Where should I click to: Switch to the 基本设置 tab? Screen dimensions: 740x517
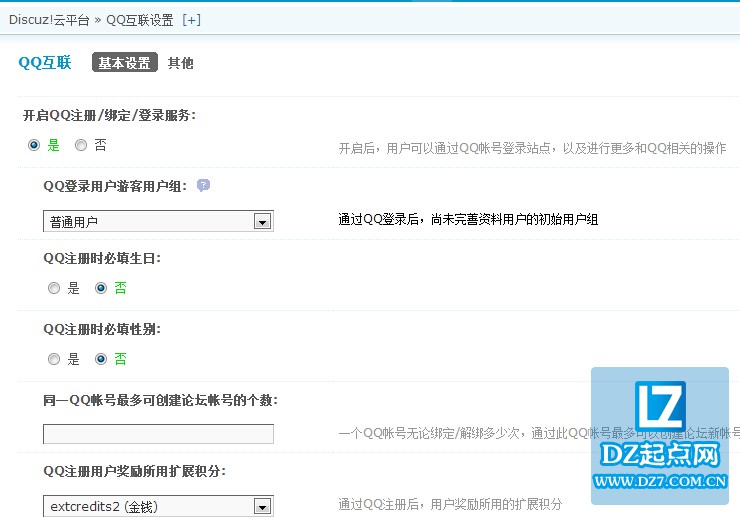(x=124, y=63)
